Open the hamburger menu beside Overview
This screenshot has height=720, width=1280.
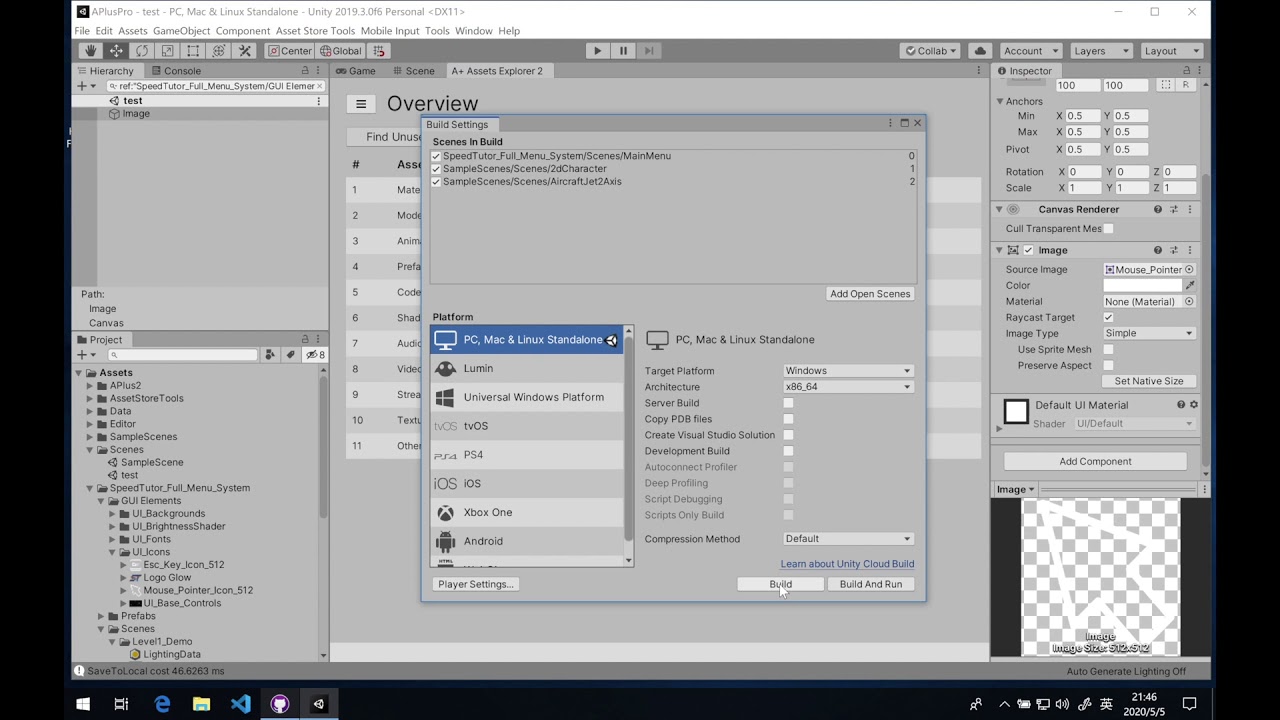coord(361,104)
